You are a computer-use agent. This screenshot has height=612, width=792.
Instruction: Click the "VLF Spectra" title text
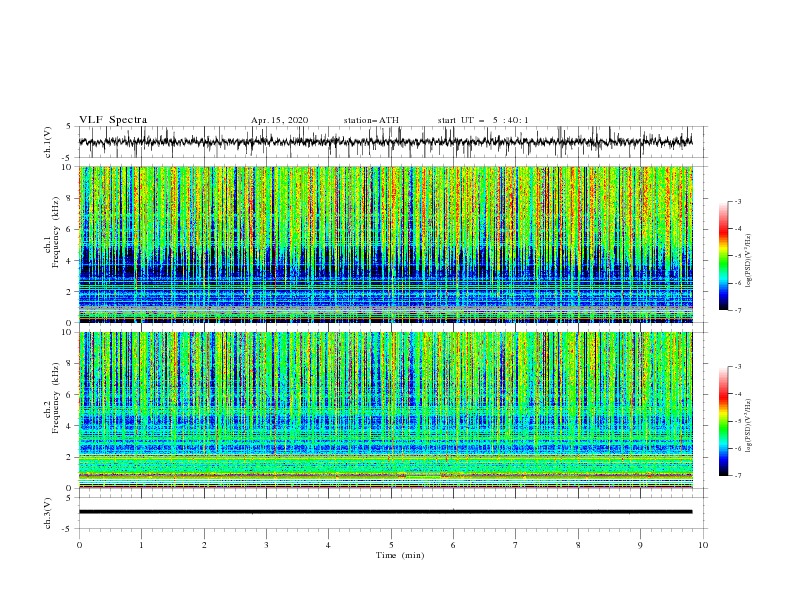[x=113, y=120]
